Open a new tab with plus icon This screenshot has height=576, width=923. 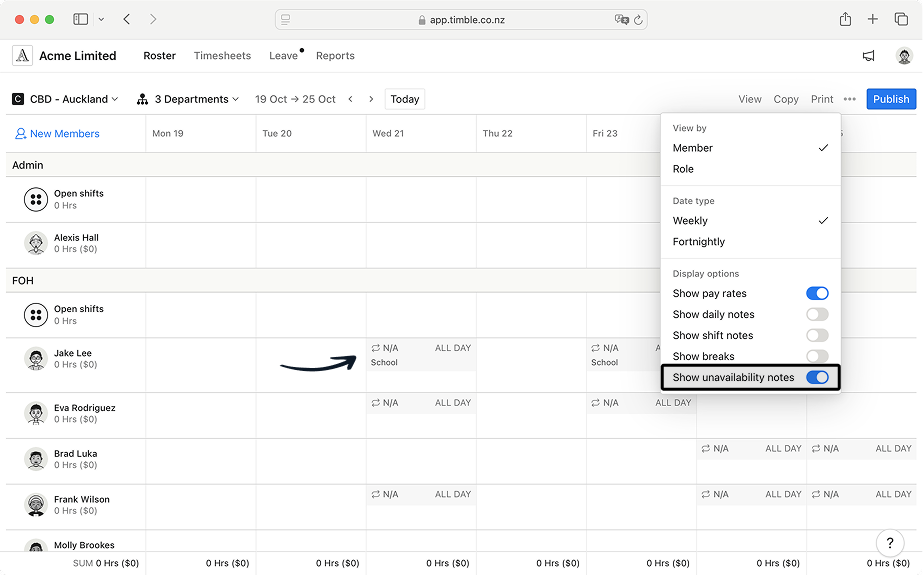click(x=872, y=19)
